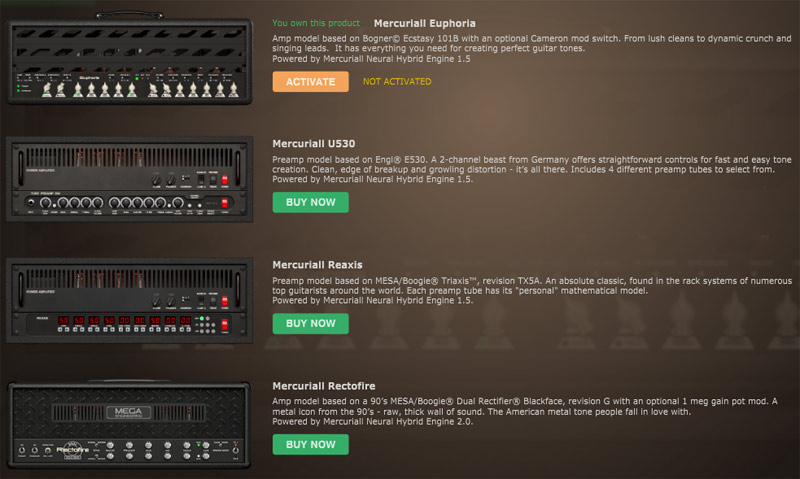800x479 pixels.
Task: Click the 'You own this product' label
Action: 317,23
